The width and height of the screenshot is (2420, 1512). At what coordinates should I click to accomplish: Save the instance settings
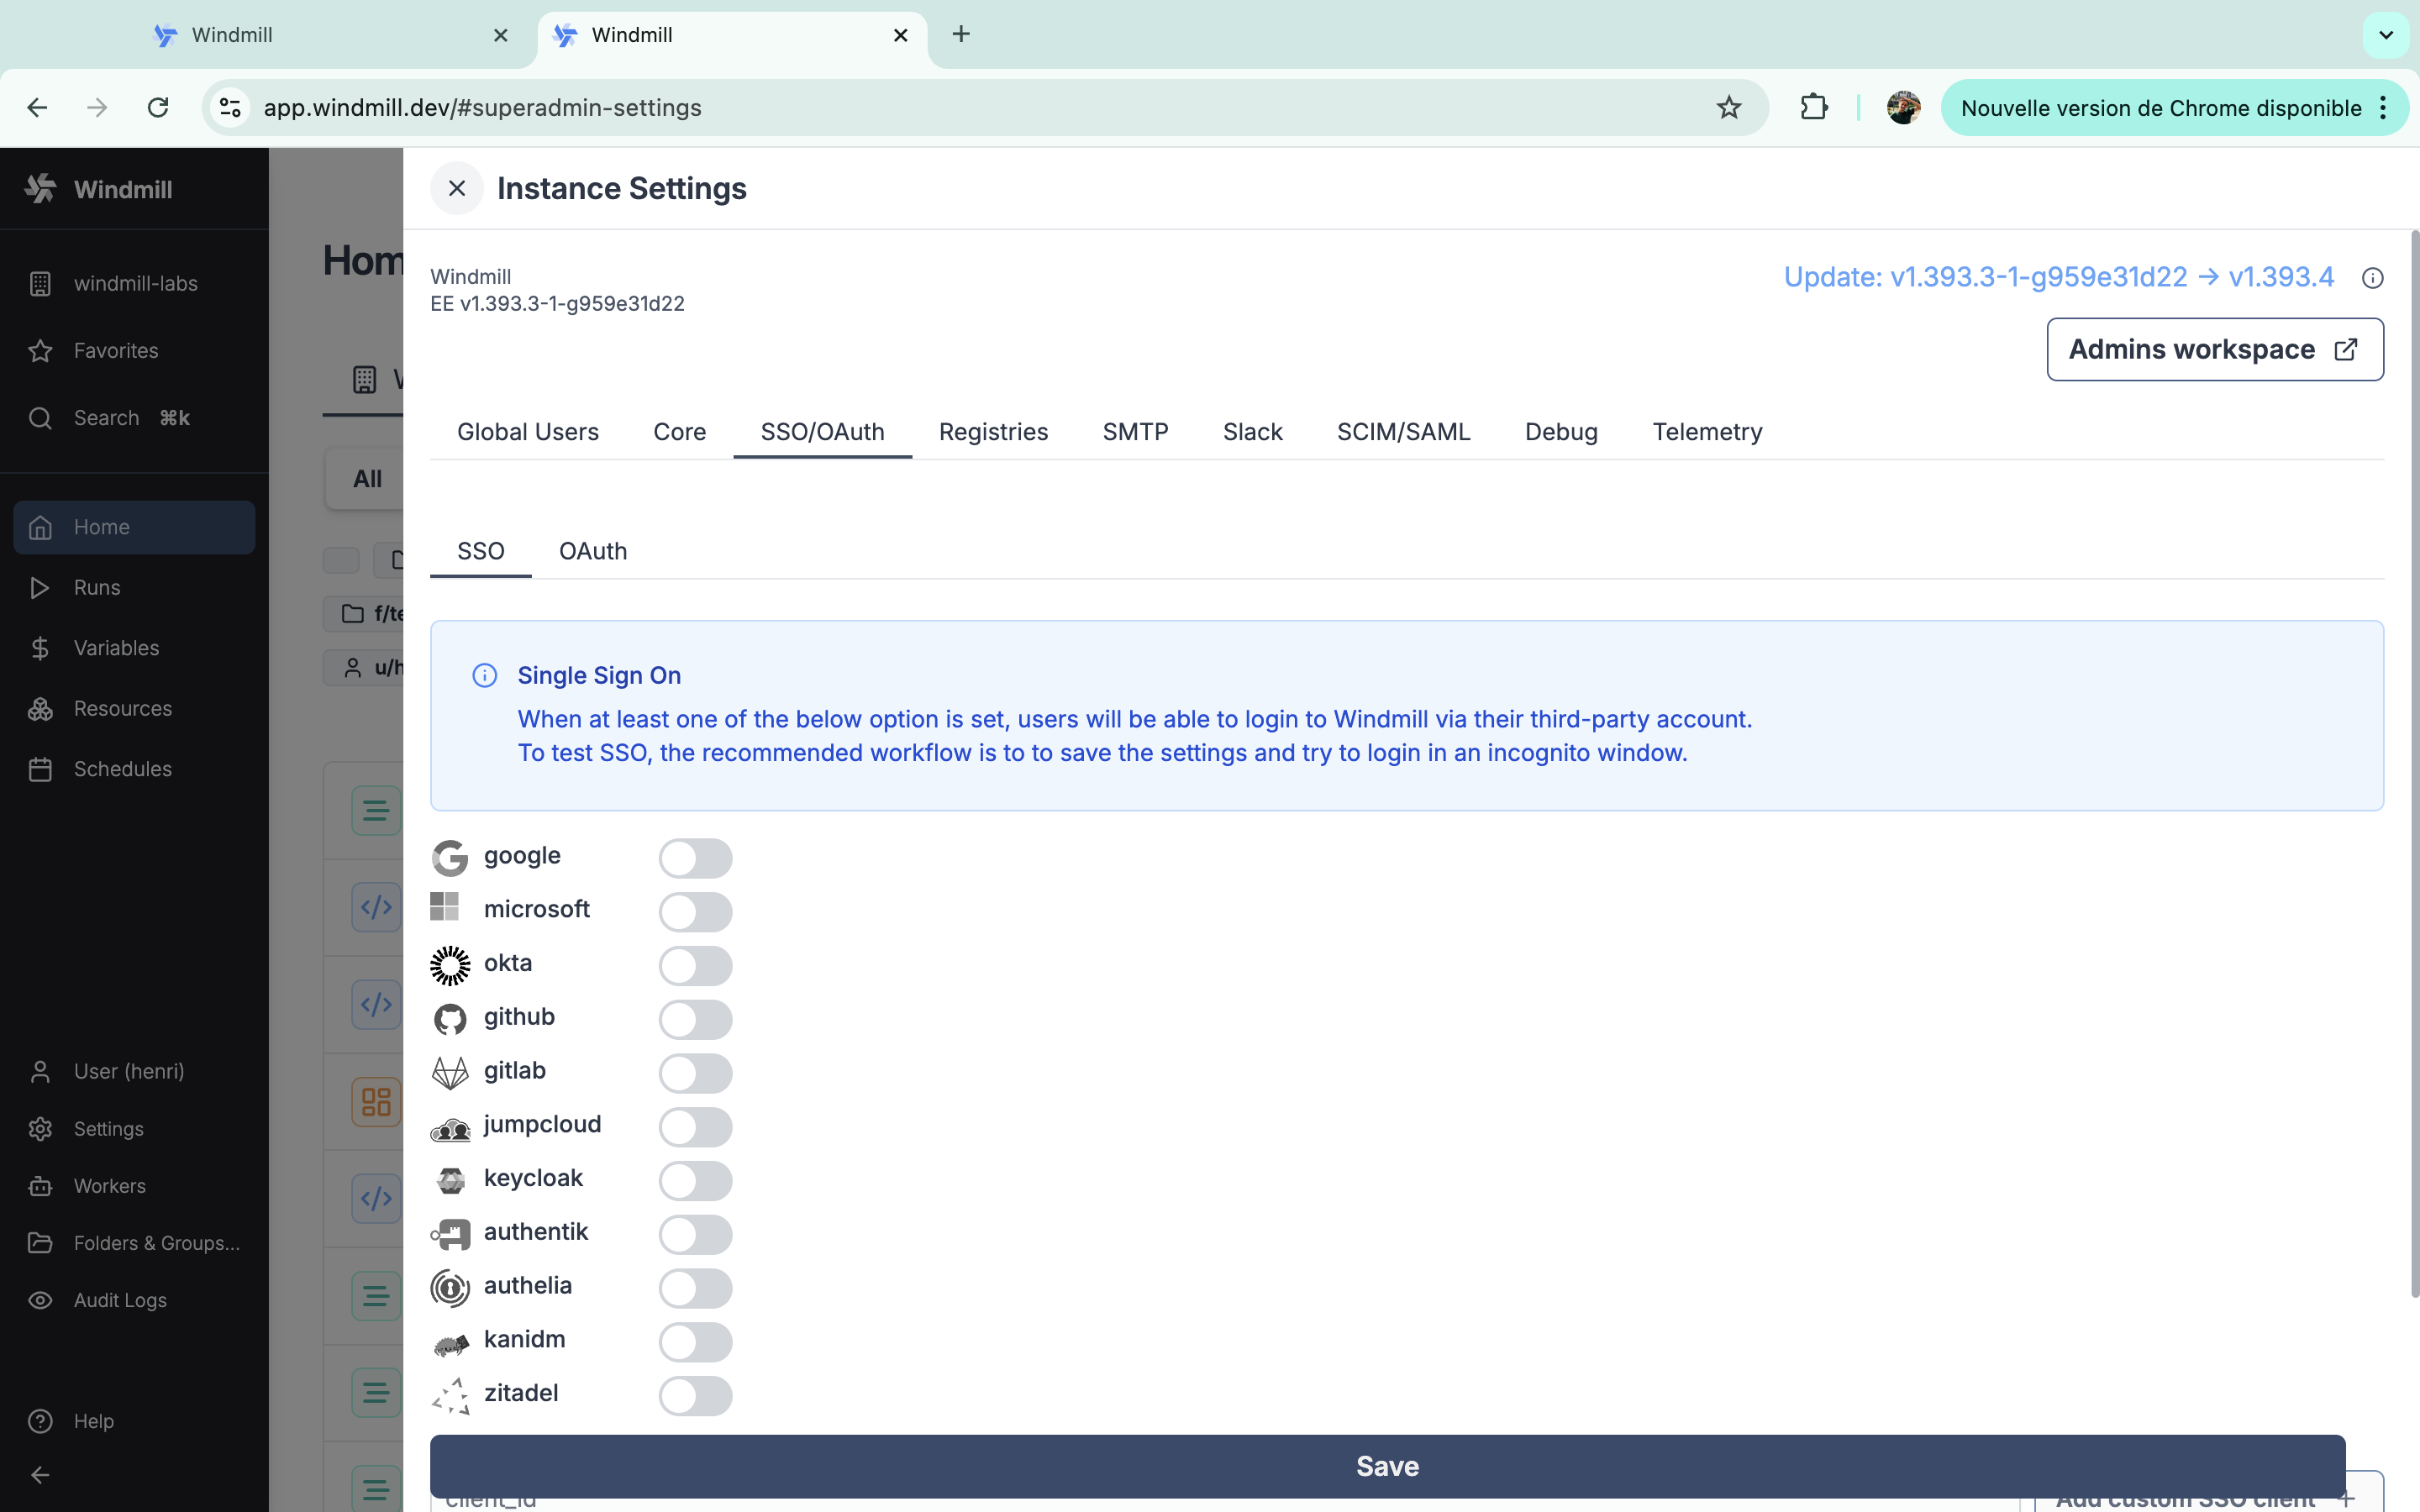click(x=1387, y=1465)
